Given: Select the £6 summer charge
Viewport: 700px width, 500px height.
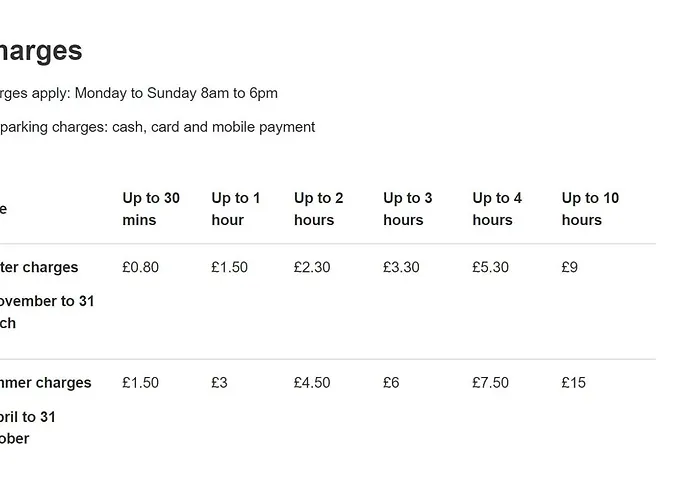Looking at the screenshot, I should click(391, 383).
